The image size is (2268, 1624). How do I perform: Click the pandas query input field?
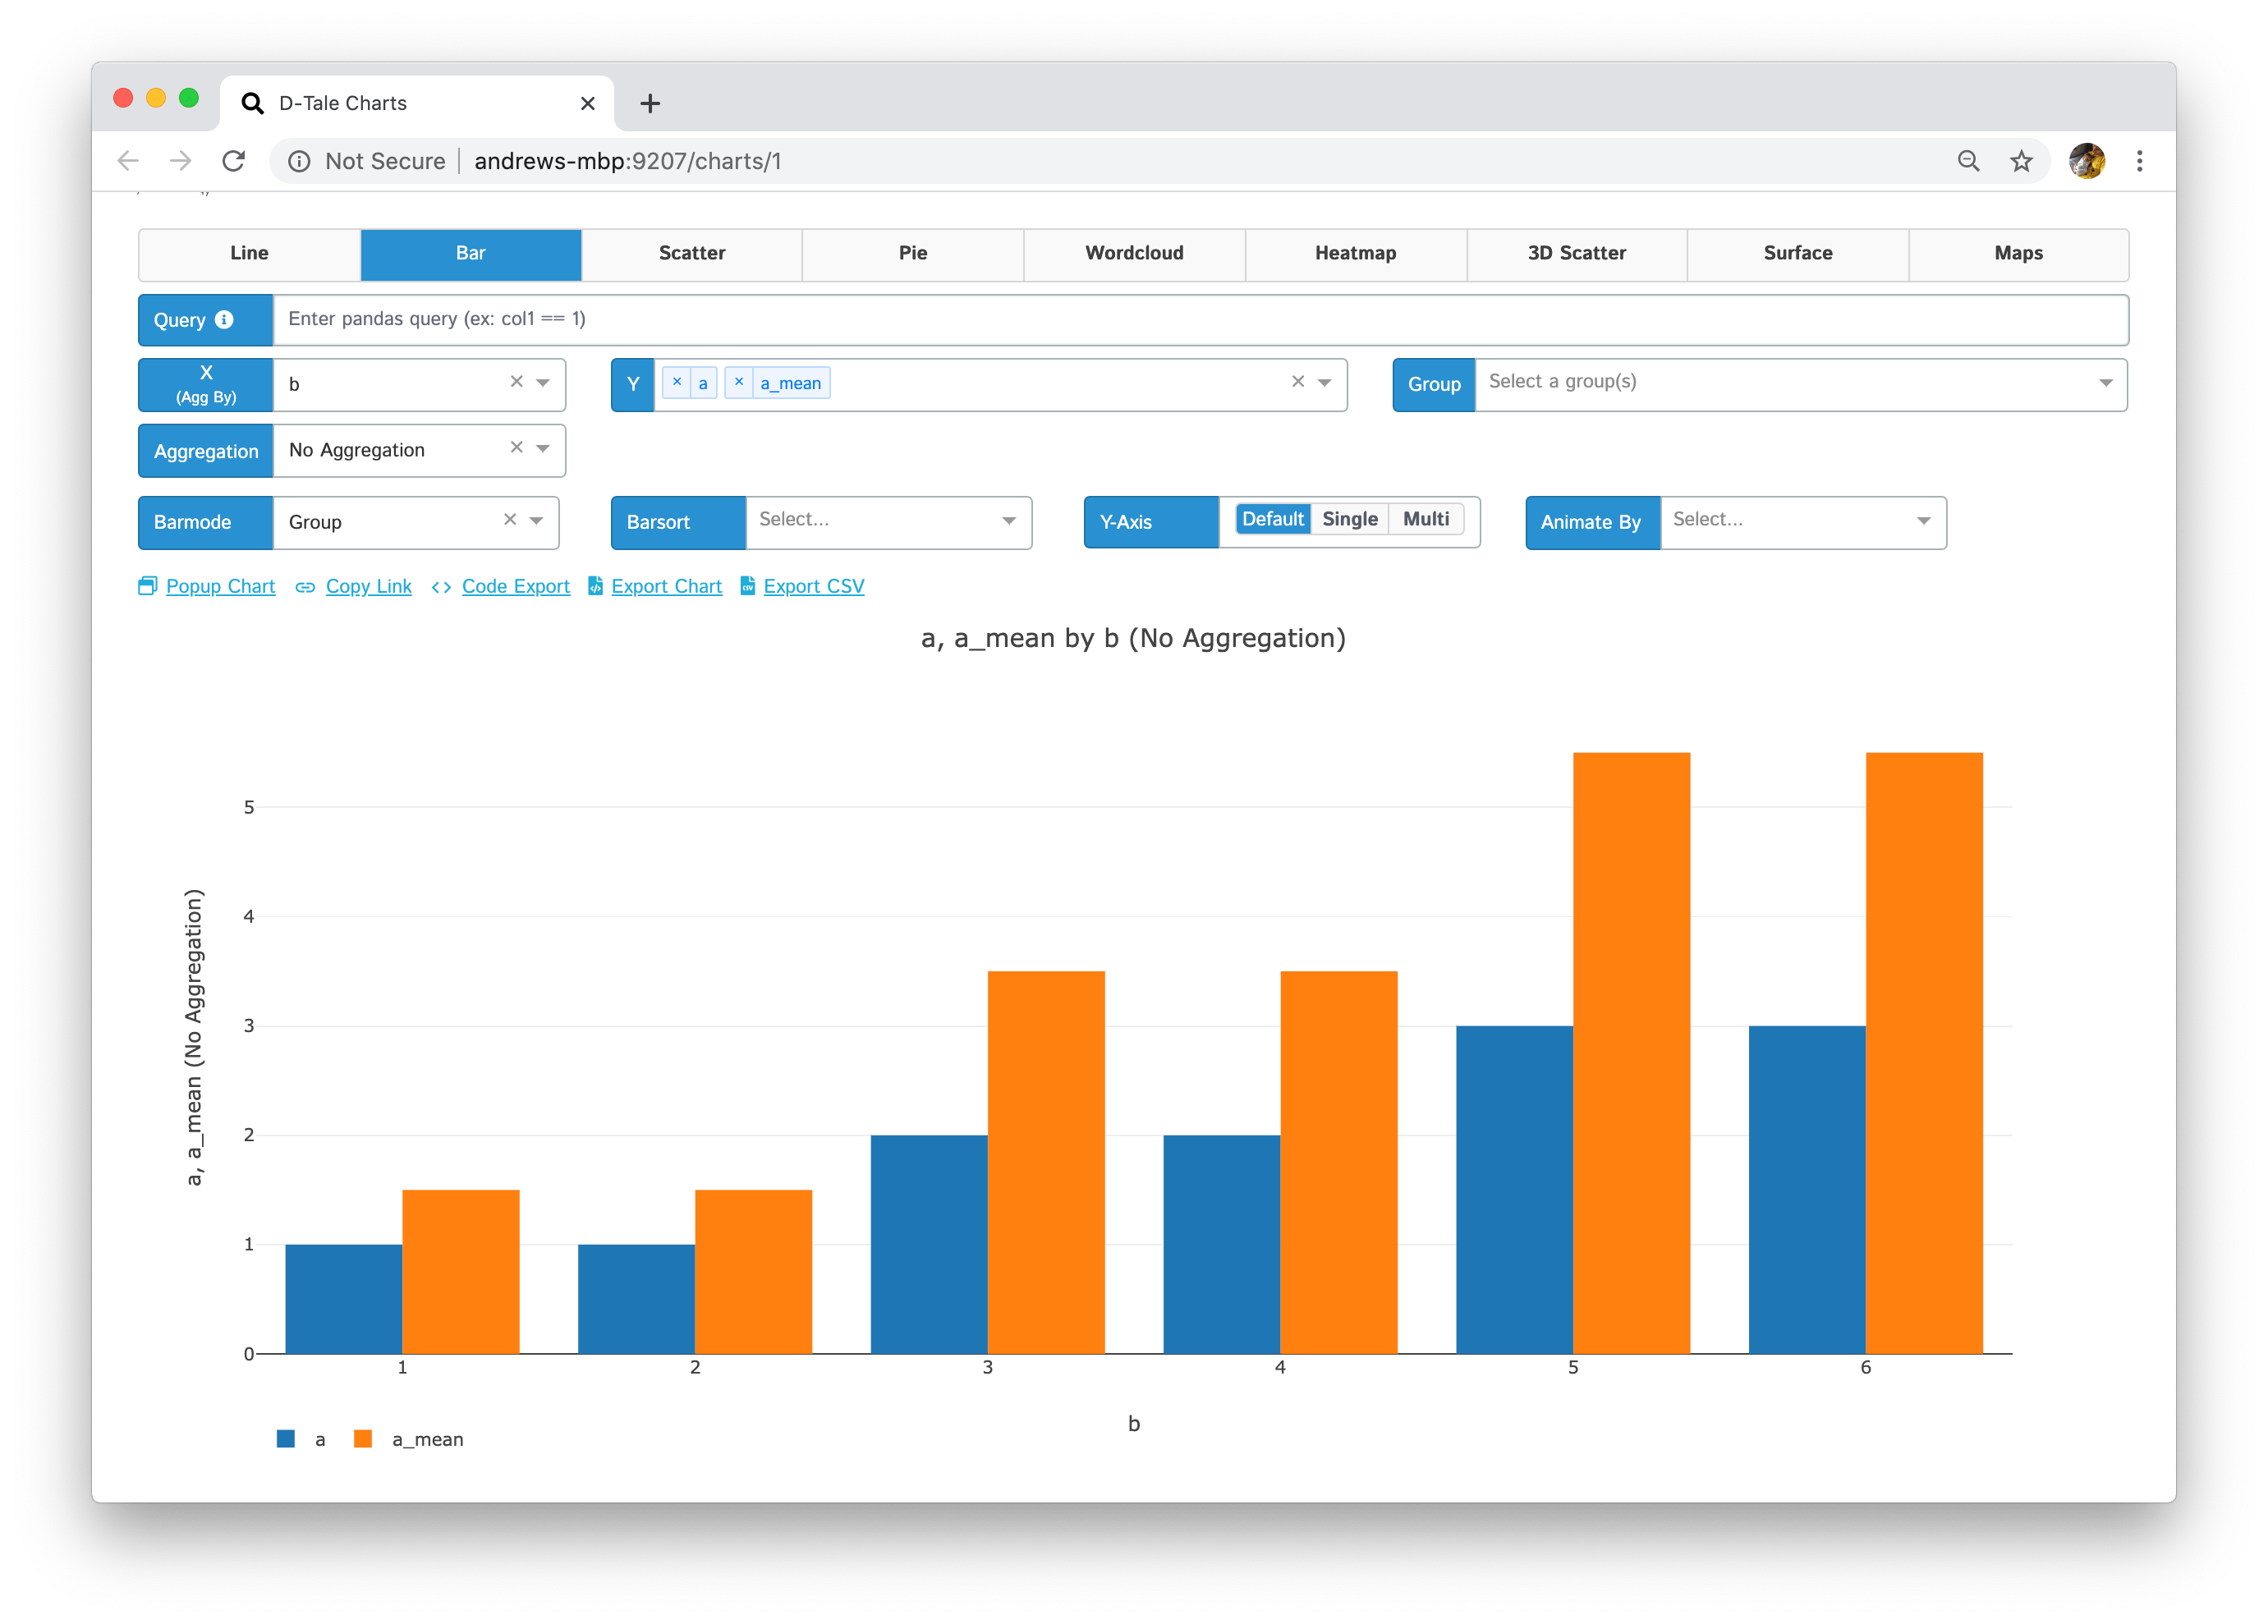point(1200,319)
